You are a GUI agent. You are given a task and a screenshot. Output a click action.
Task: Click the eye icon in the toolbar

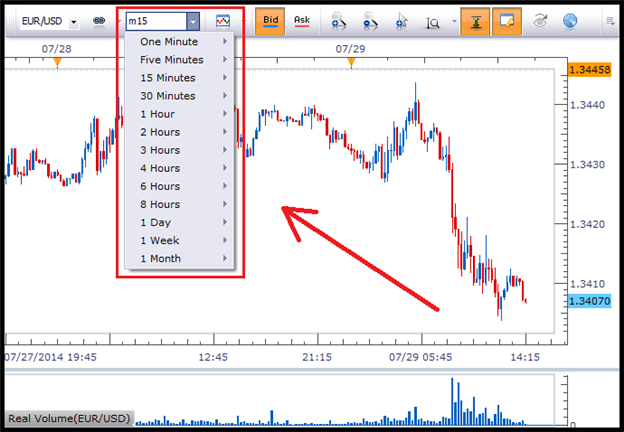tap(540, 21)
